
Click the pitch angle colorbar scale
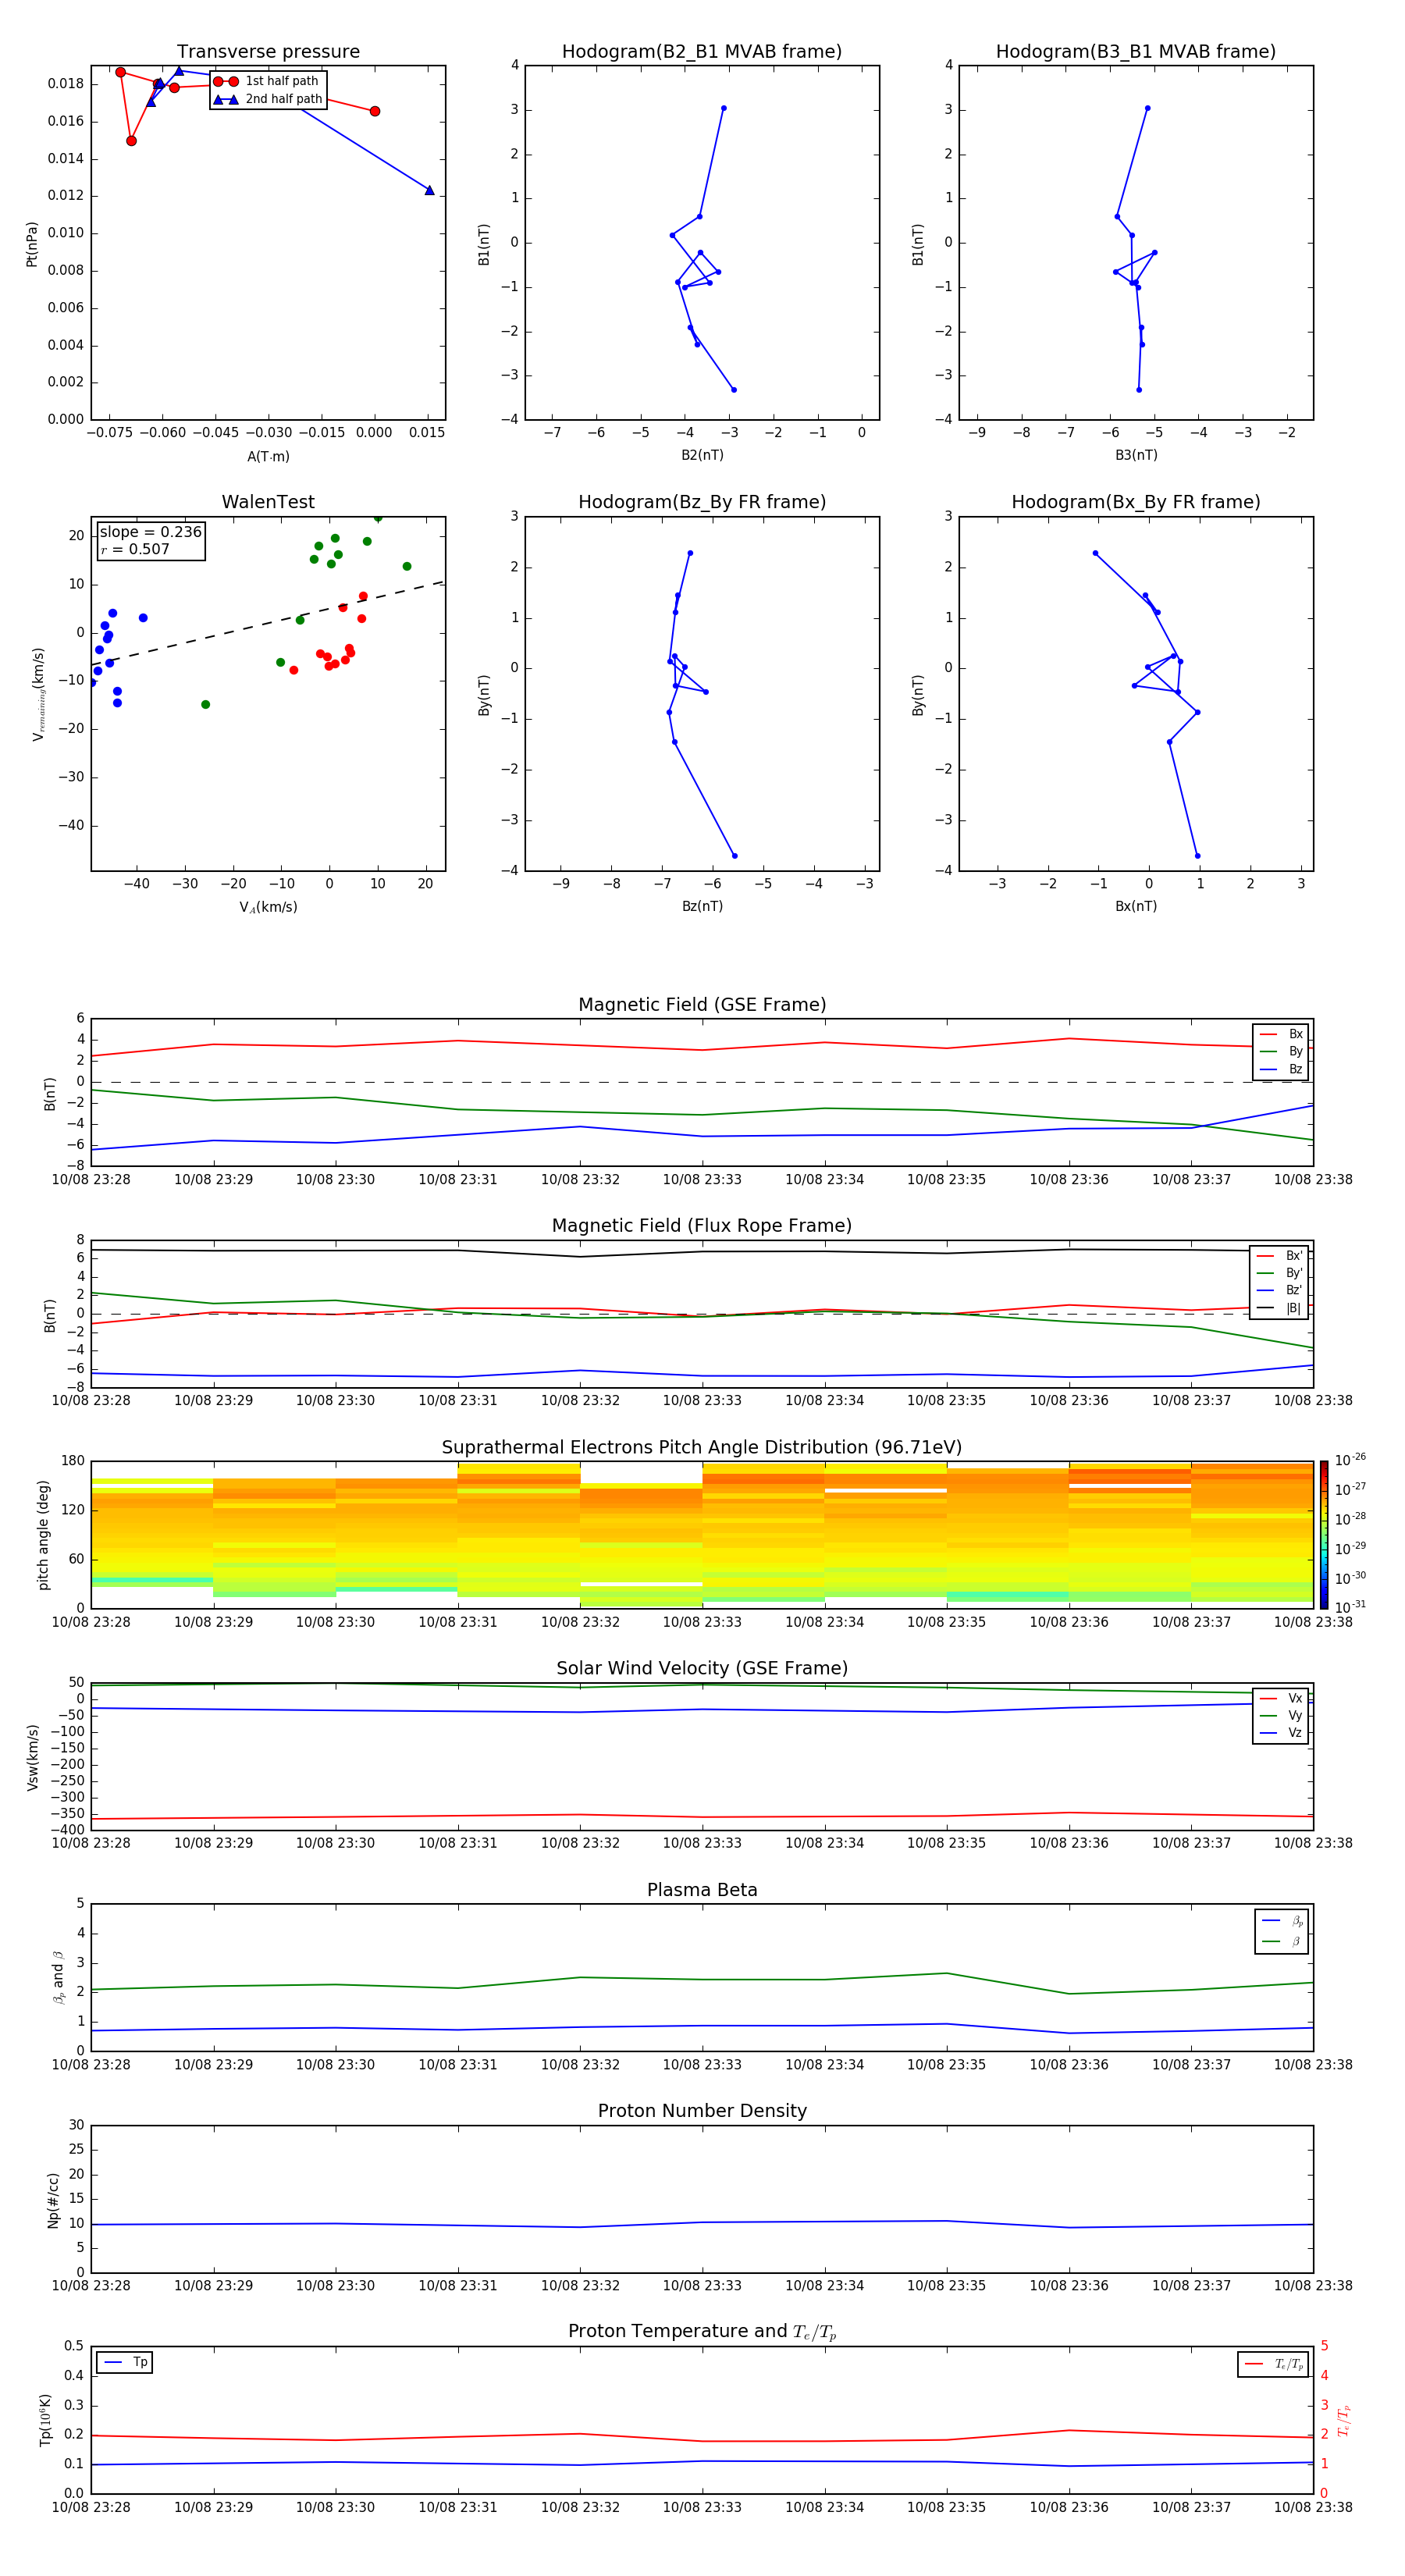tap(1324, 1534)
